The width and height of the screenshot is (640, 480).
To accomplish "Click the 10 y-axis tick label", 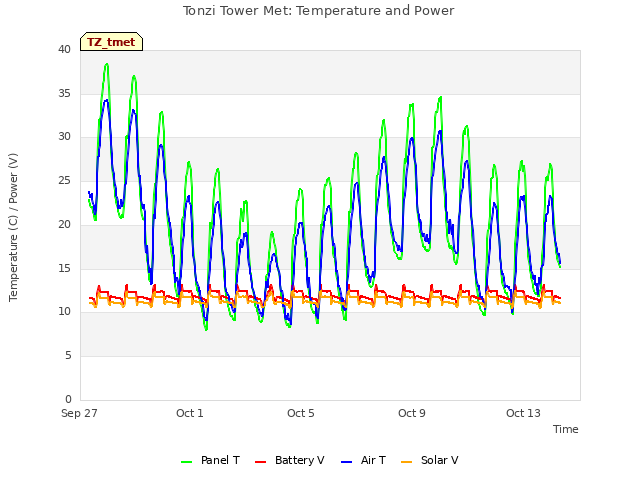I will click(x=64, y=311).
